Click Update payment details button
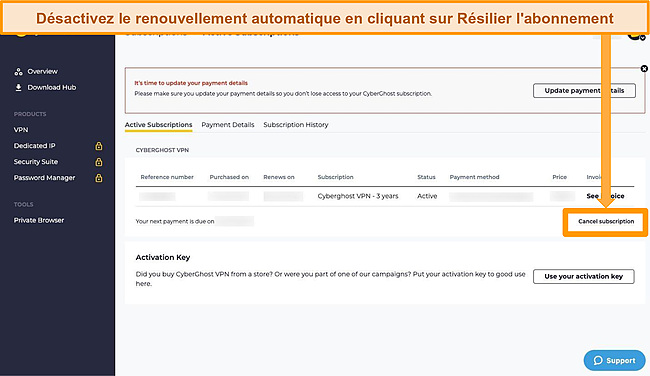This screenshot has width=650, height=376. click(x=584, y=91)
